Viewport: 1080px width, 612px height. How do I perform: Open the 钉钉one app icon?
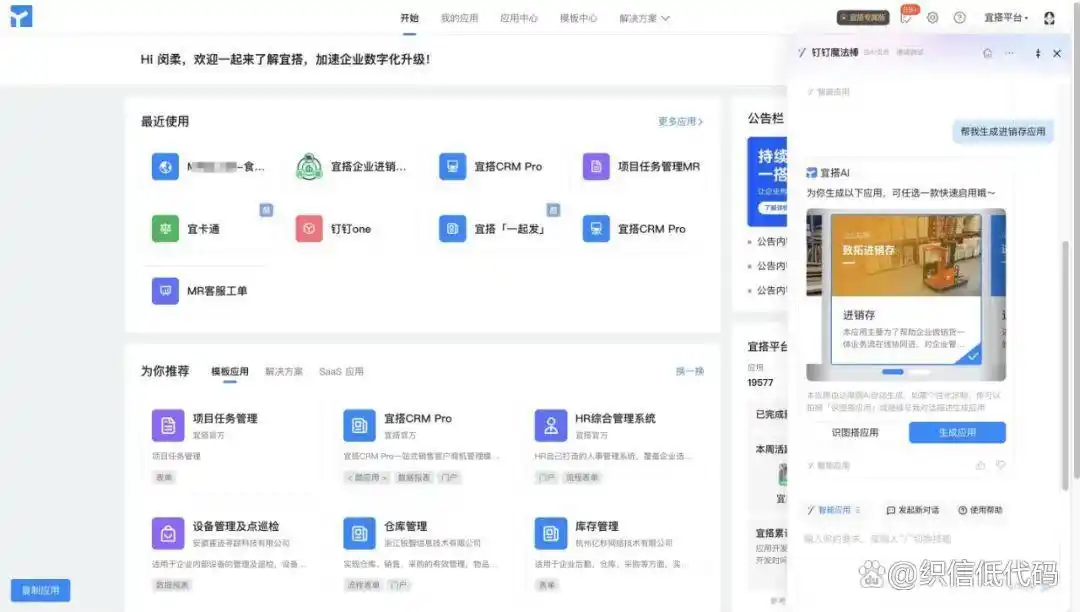point(306,228)
